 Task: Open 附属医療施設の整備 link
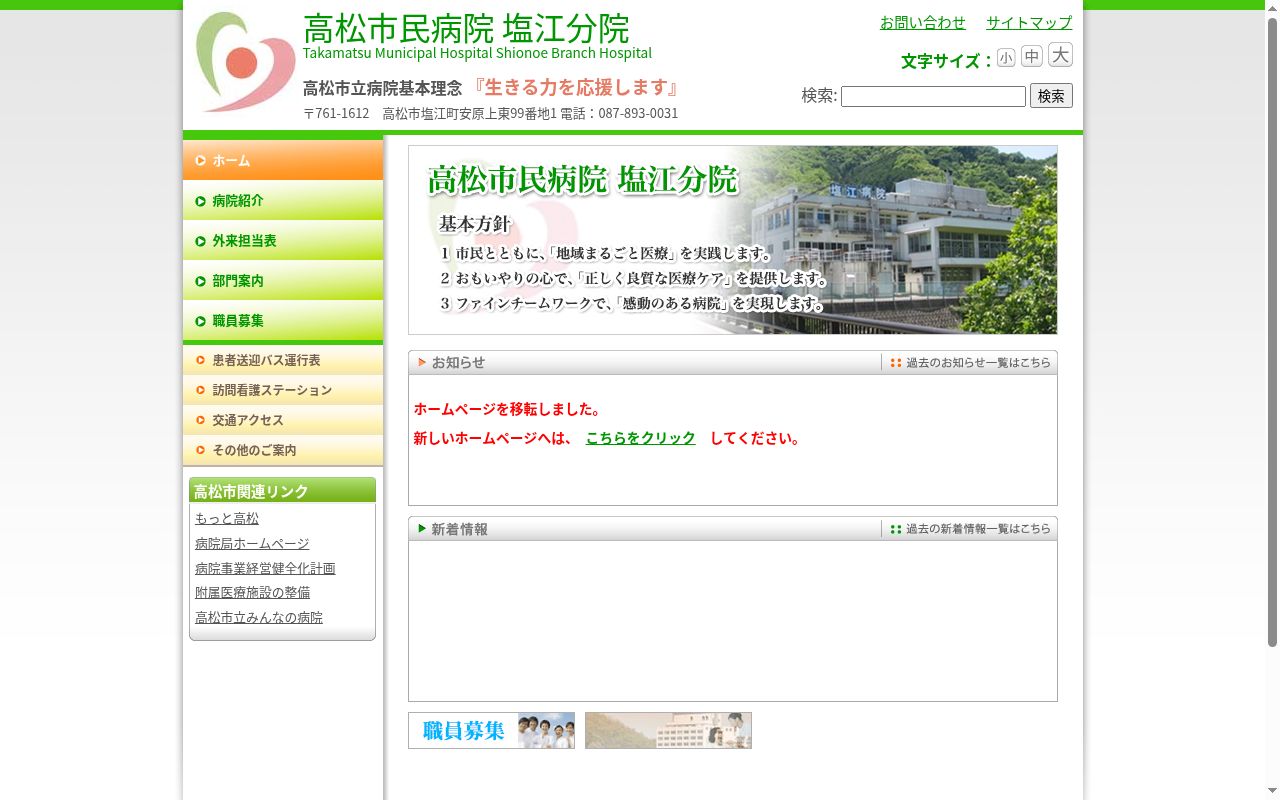252,592
